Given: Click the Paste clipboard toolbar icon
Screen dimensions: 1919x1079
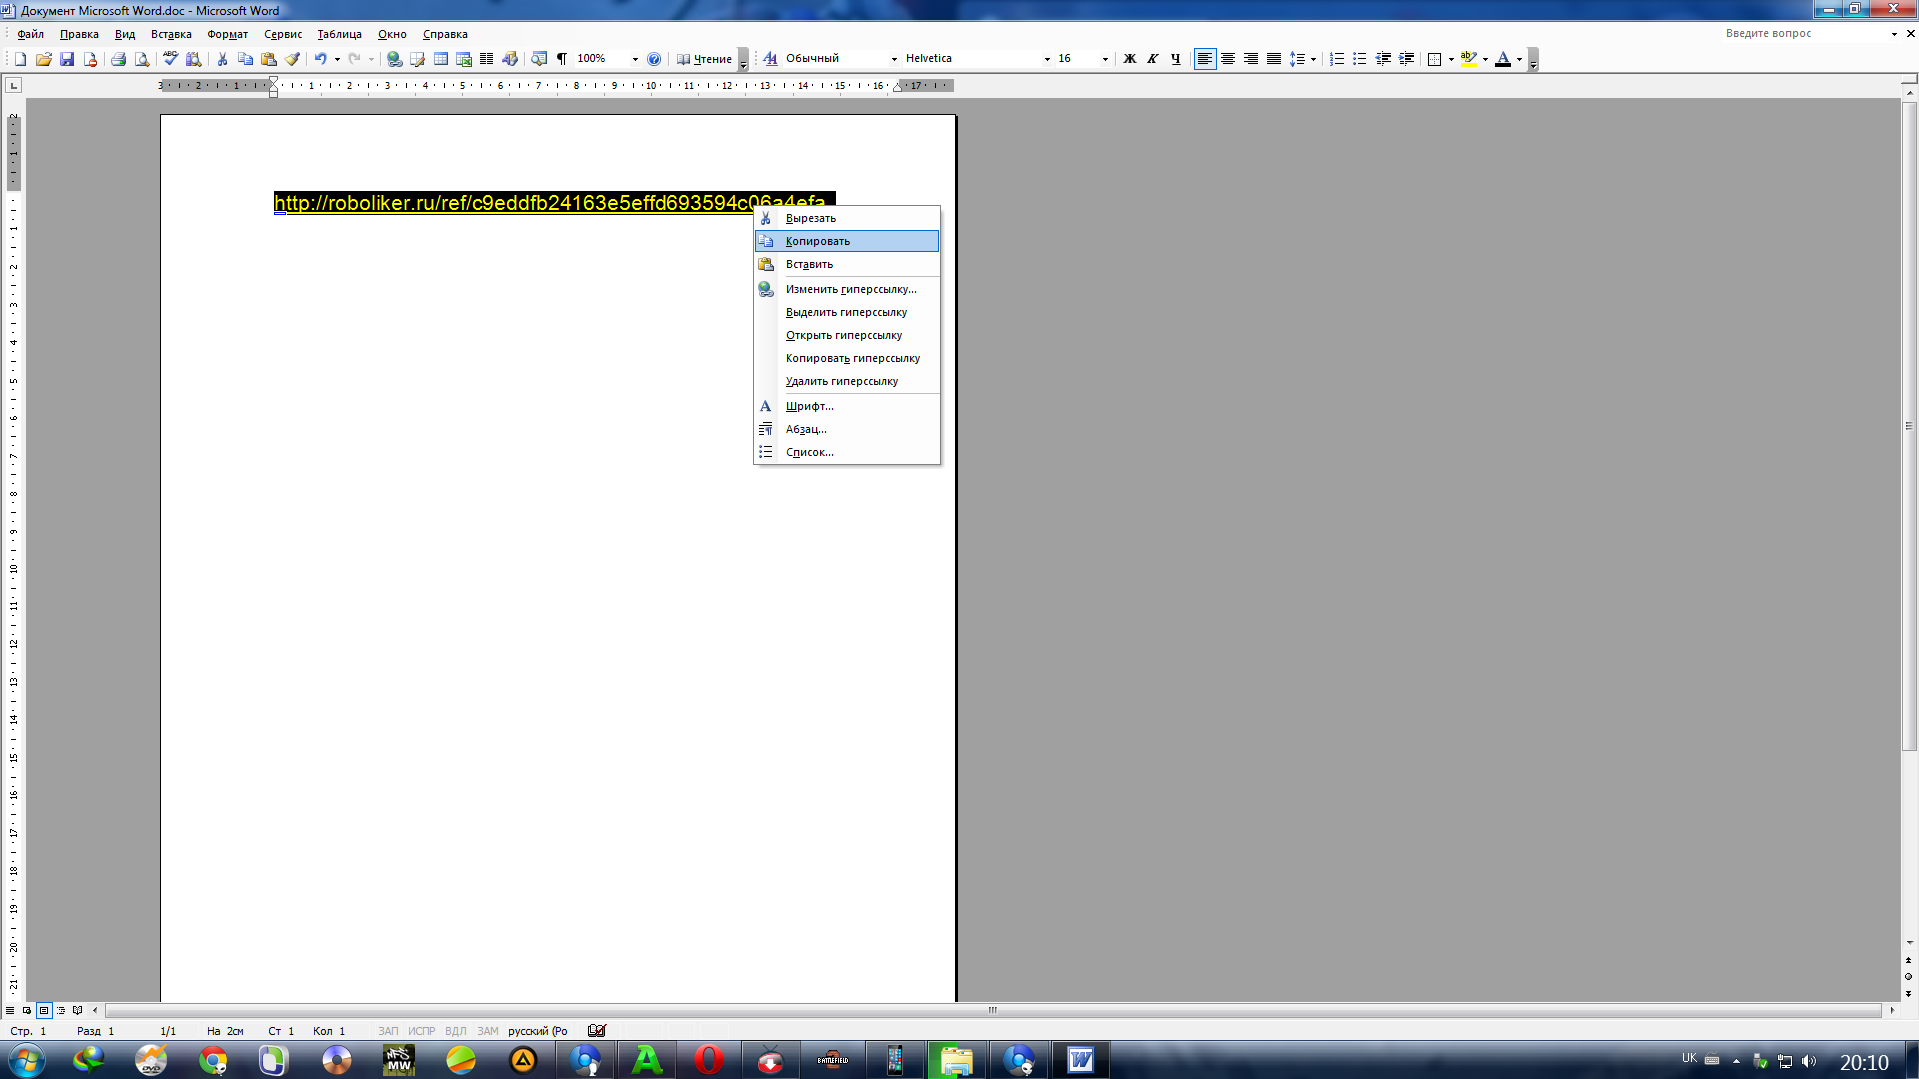Looking at the screenshot, I should pos(269,59).
